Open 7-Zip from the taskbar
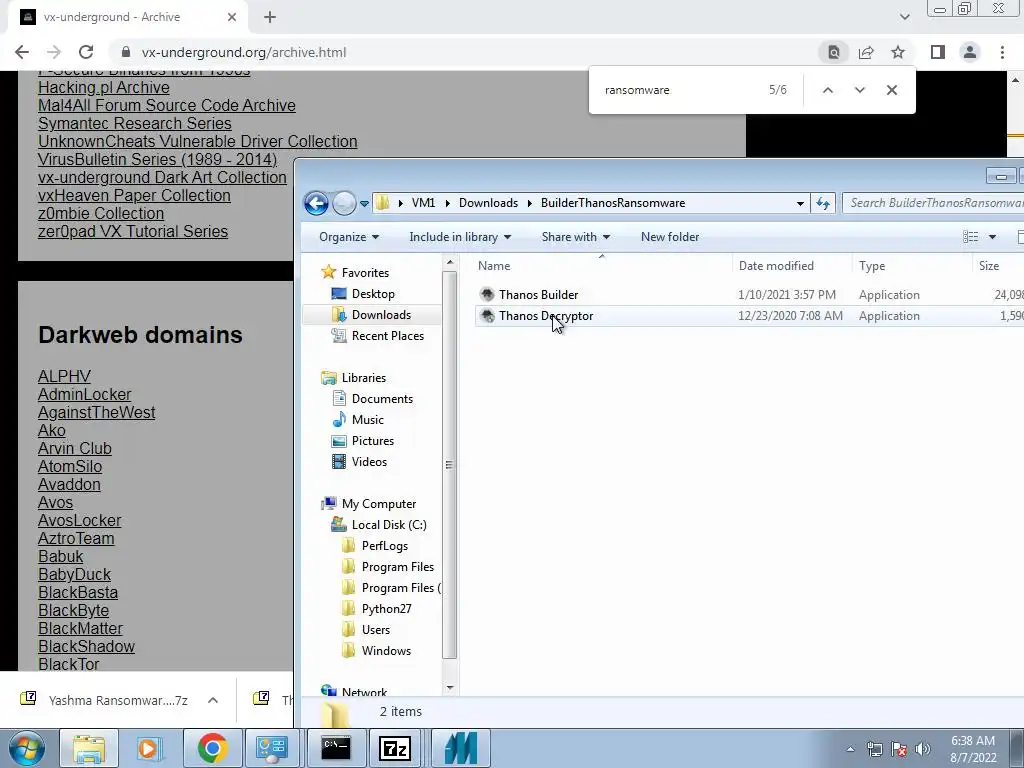The width and height of the screenshot is (1024, 768). click(394, 748)
